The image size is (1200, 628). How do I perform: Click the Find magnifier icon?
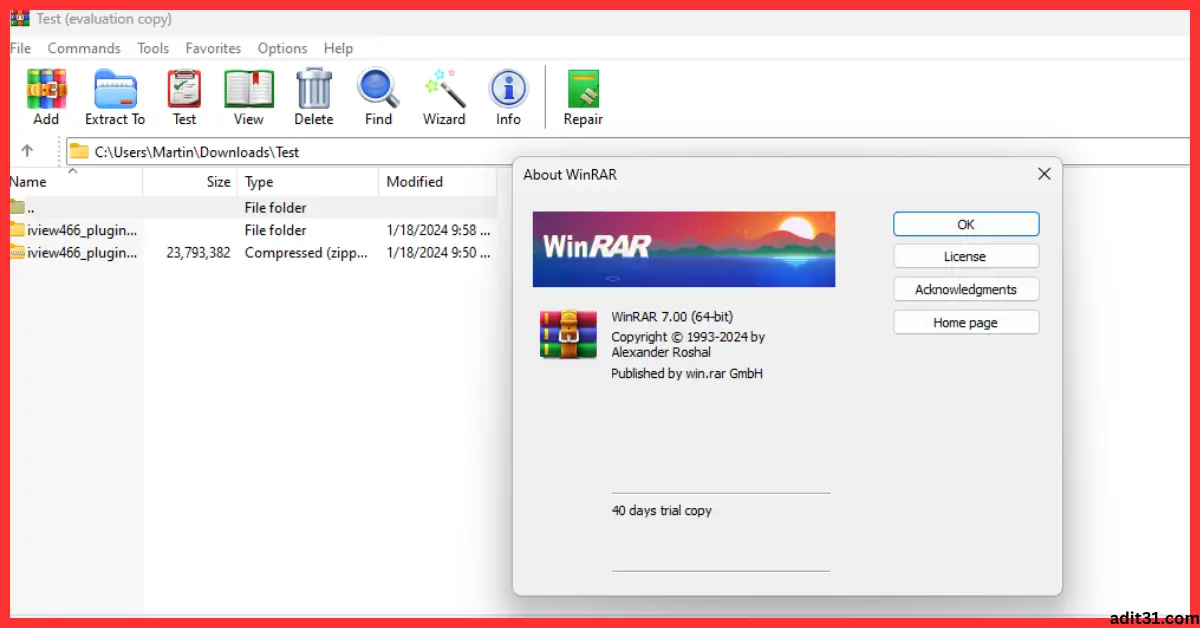tap(378, 89)
